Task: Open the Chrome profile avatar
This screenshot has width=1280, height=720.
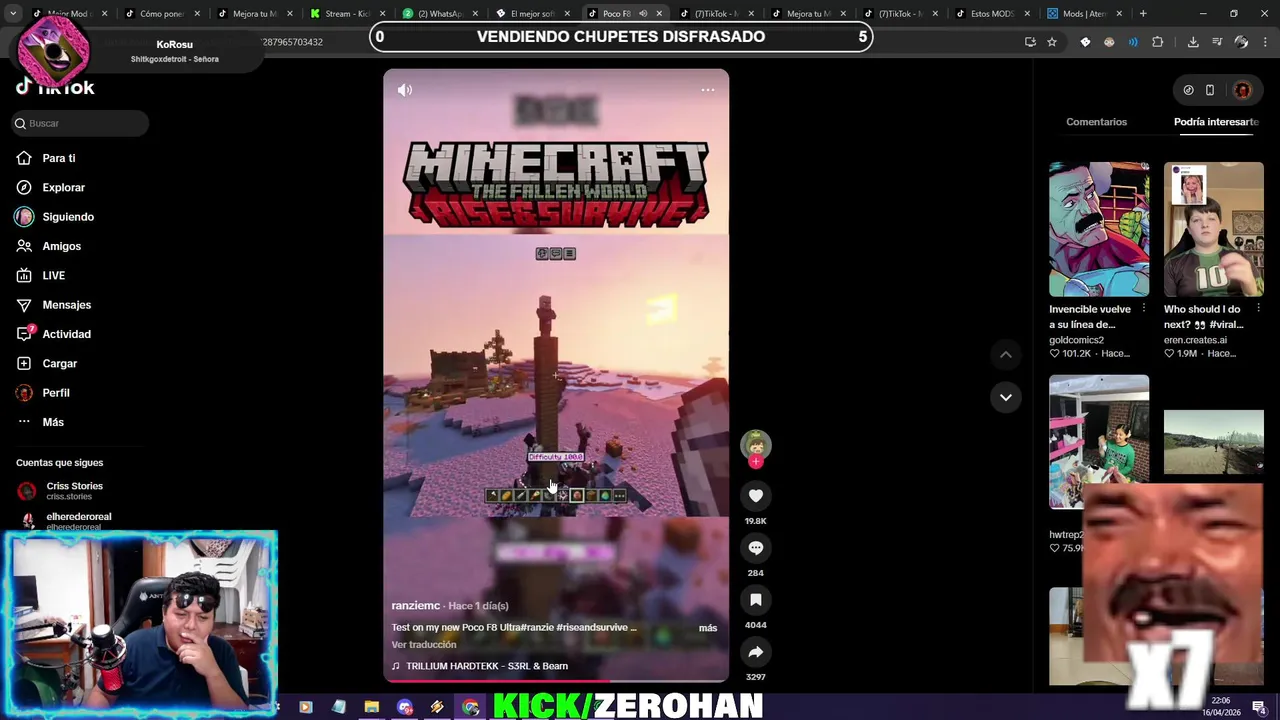Action: pos(1241,42)
